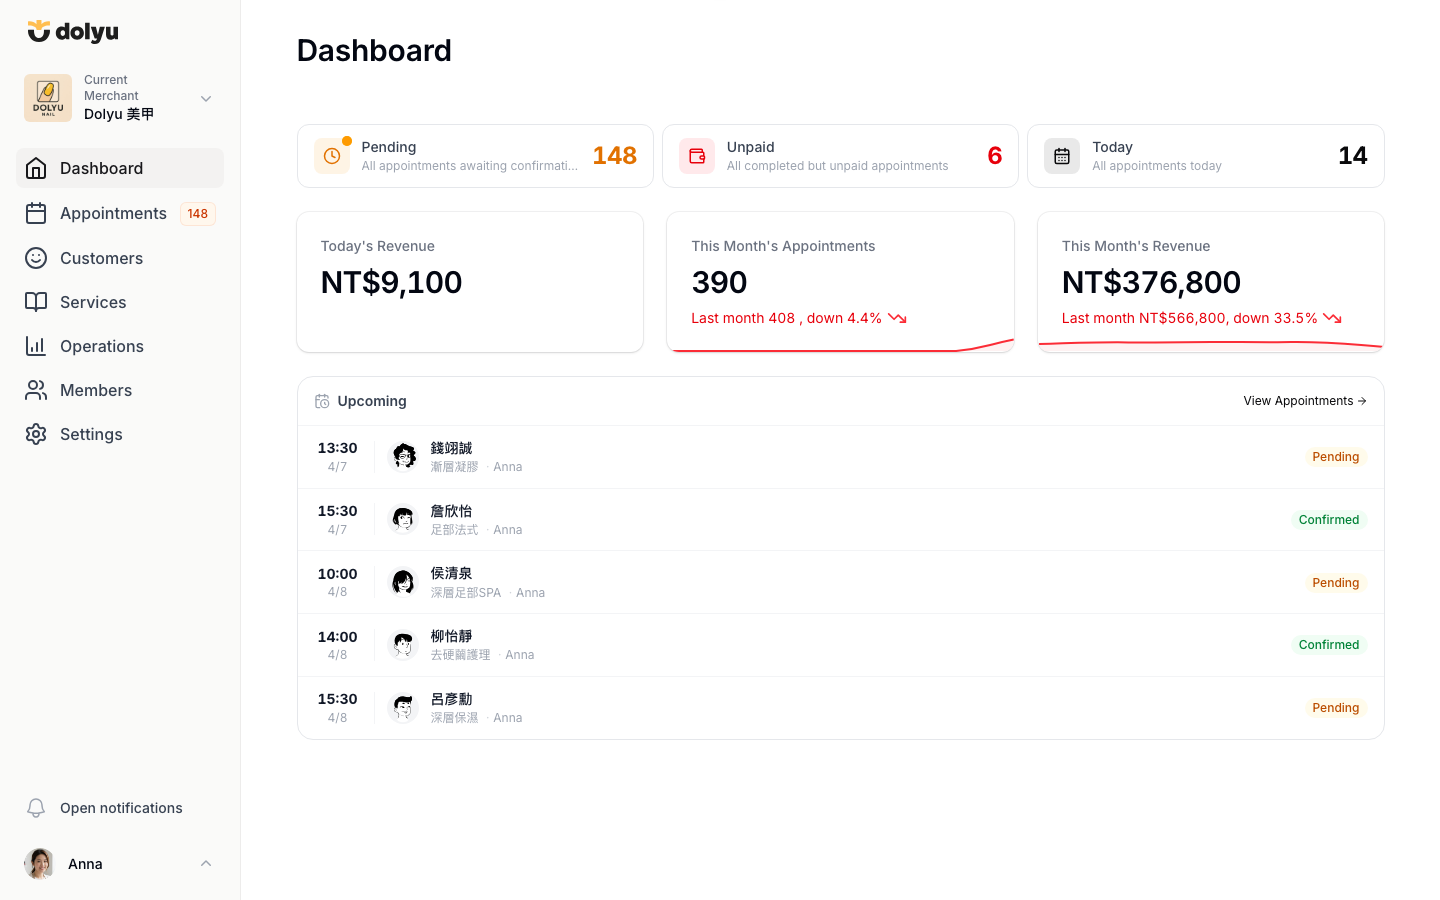Click the Customers smiley face icon

pos(36,258)
